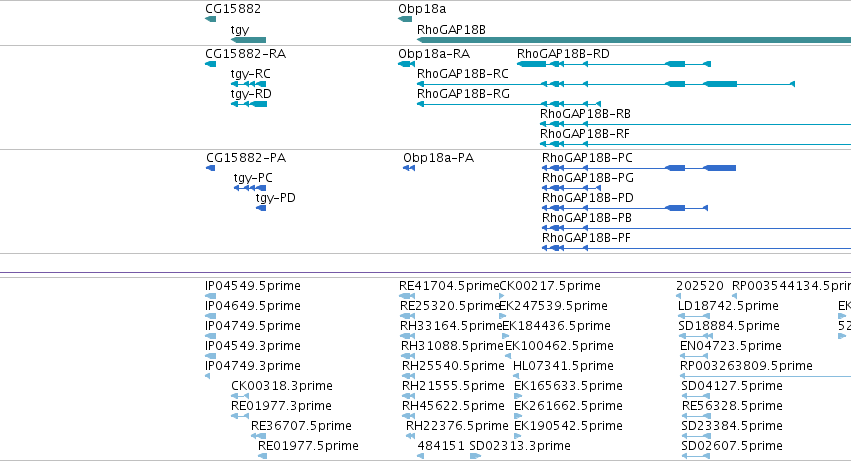This screenshot has width=851, height=461.
Task: Select protein tgy-PC
Action: [x=253, y=178]
